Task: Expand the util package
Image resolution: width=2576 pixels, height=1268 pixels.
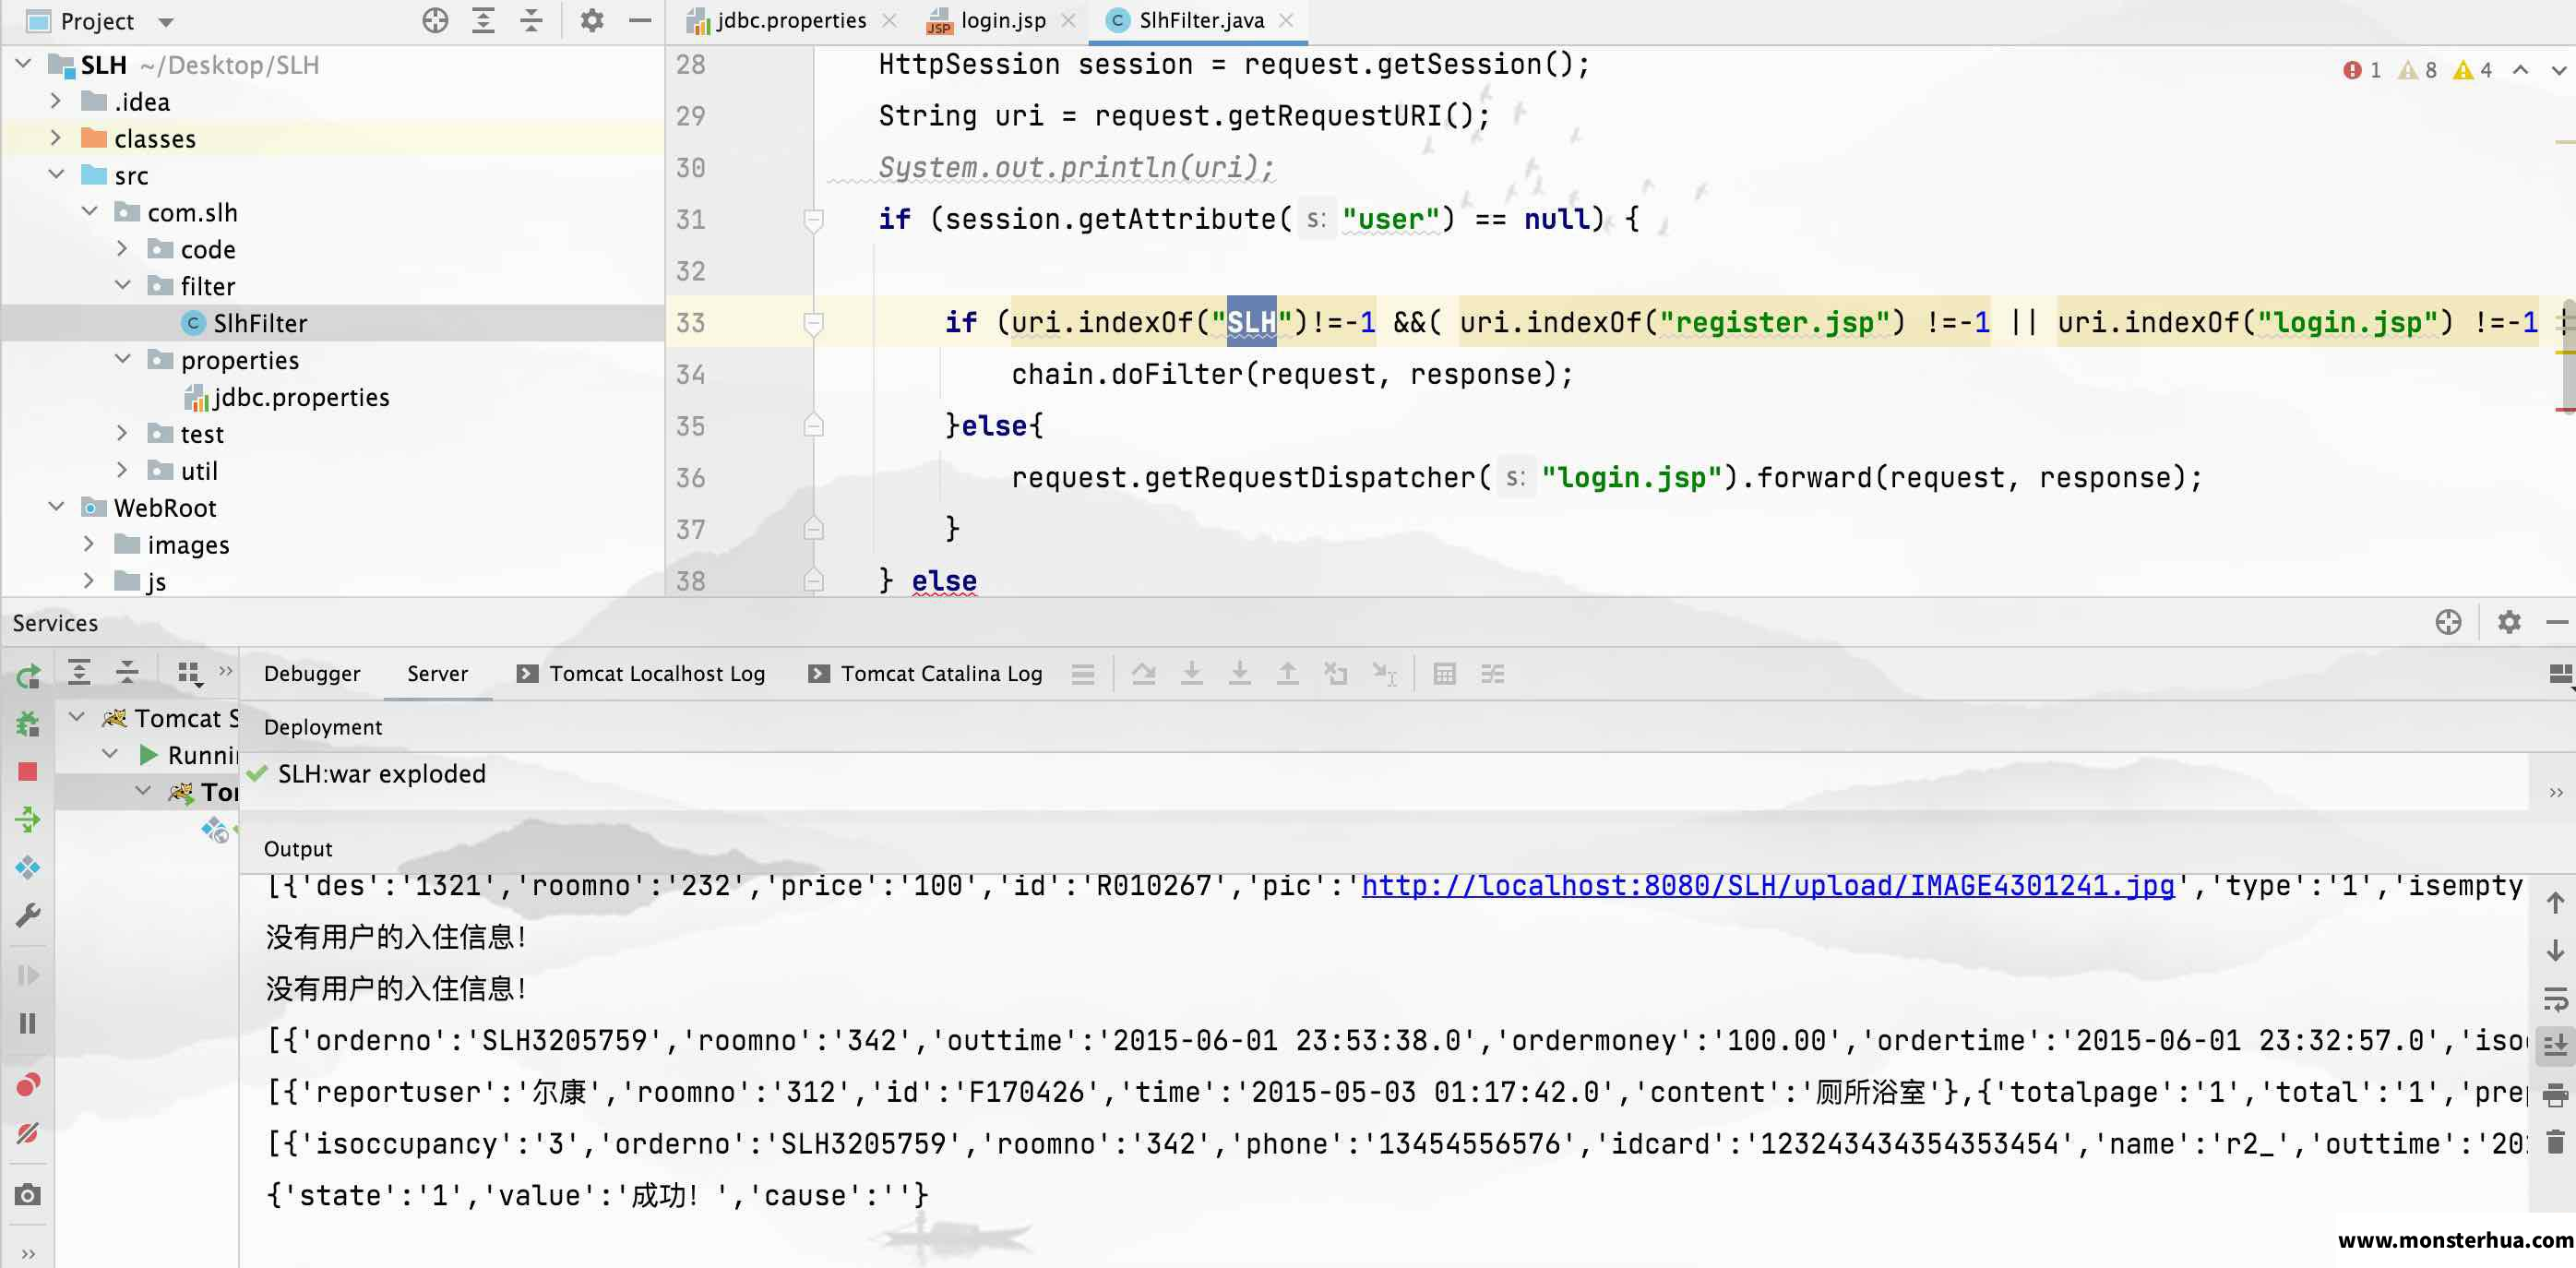Action: tap(122, 470)
